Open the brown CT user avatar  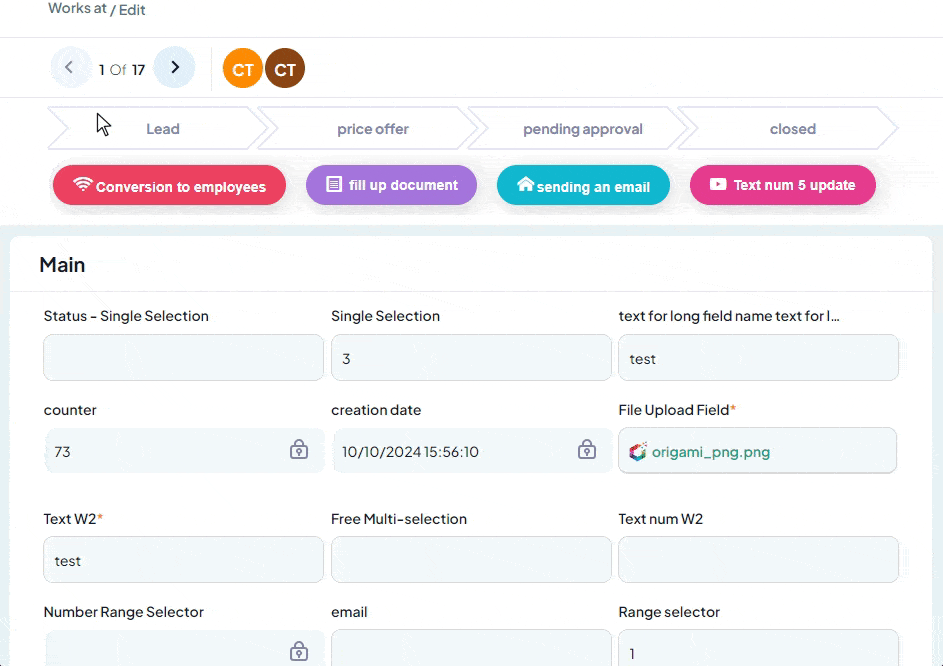285,69
